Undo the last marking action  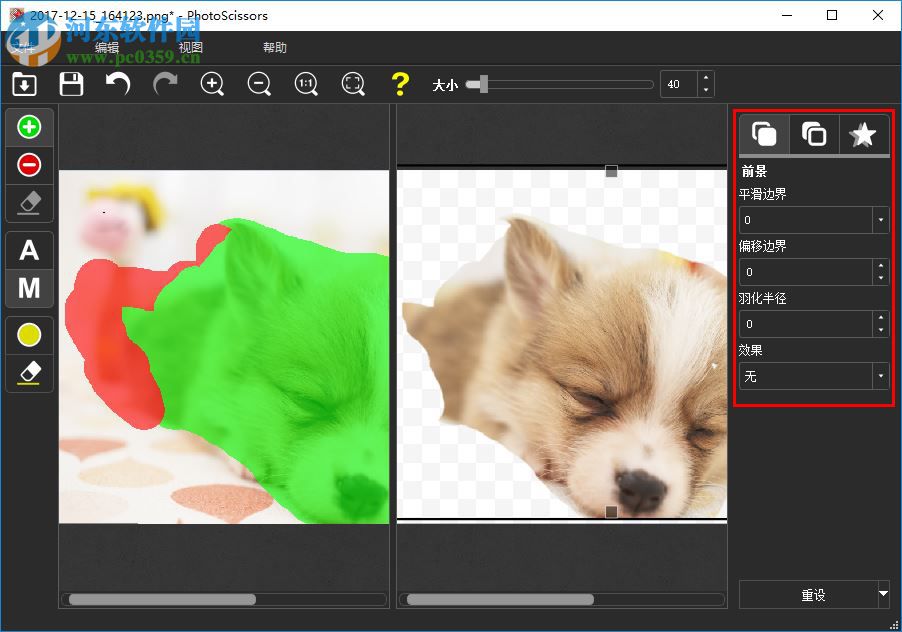(x=117, y=84)
